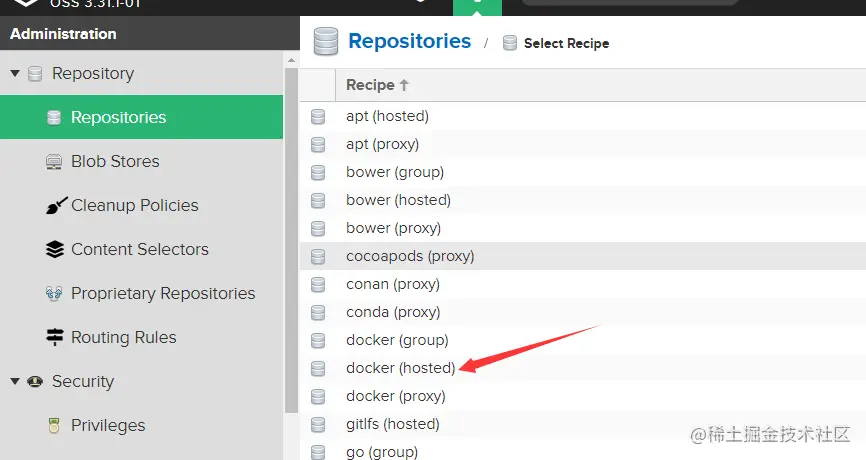Viewport: 866px width, 460px height.
Task: Open Repositories in the sidebar
Action: pyautogui.click(x=141, y=117)
